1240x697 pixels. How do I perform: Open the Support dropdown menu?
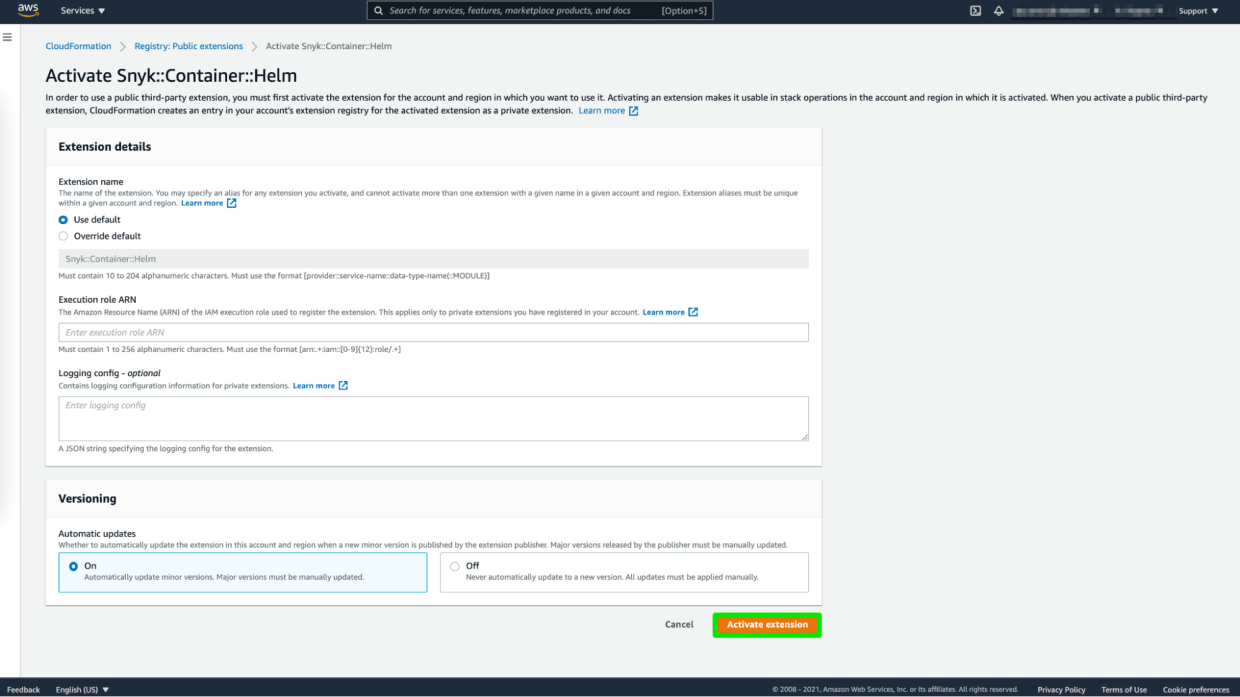pyautogui.click(x=1198, y=11)
